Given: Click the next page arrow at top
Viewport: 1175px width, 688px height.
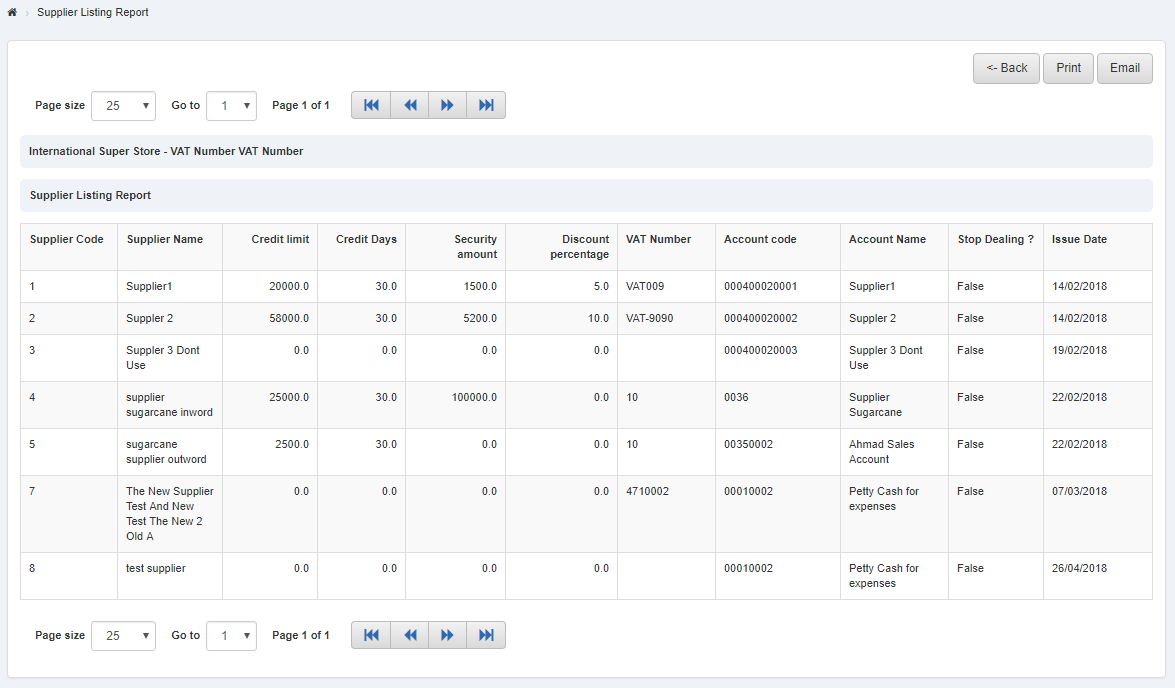Looking at the screenshot, I should 447,104.
